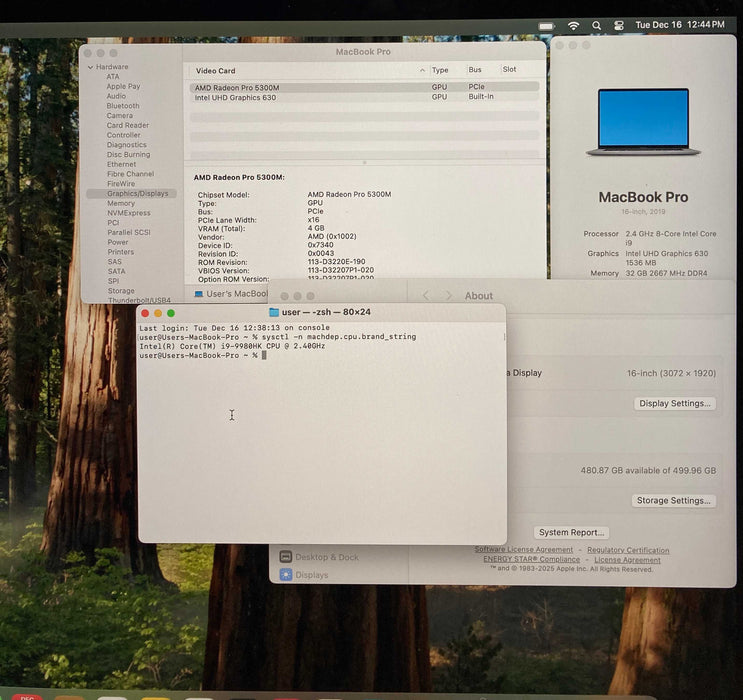Screen dimensions: 743x700
Task: Open Desktop & Dock in Settings sidebar
Action: coord(319,557)
